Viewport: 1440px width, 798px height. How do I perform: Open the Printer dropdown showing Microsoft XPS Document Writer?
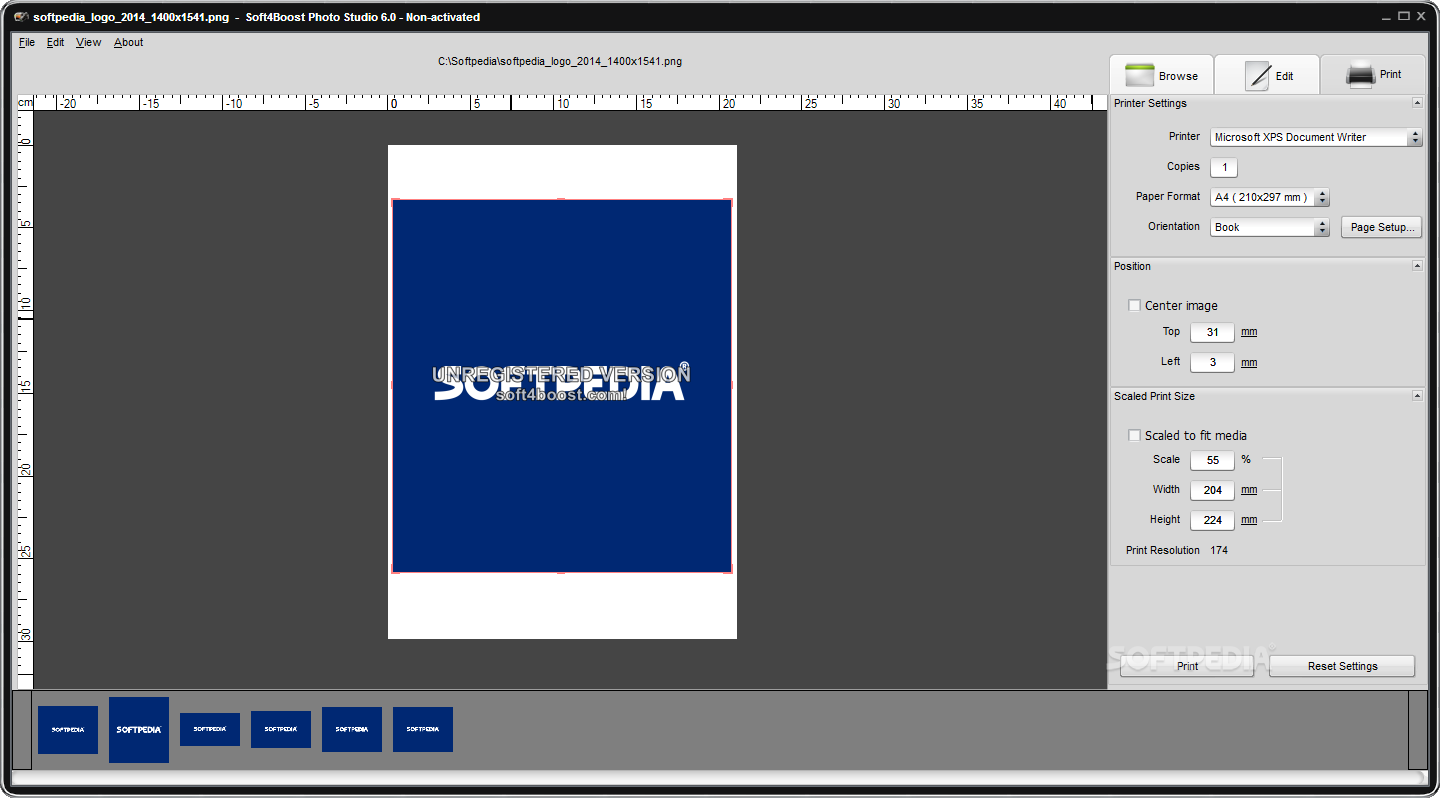point(1316,137)
